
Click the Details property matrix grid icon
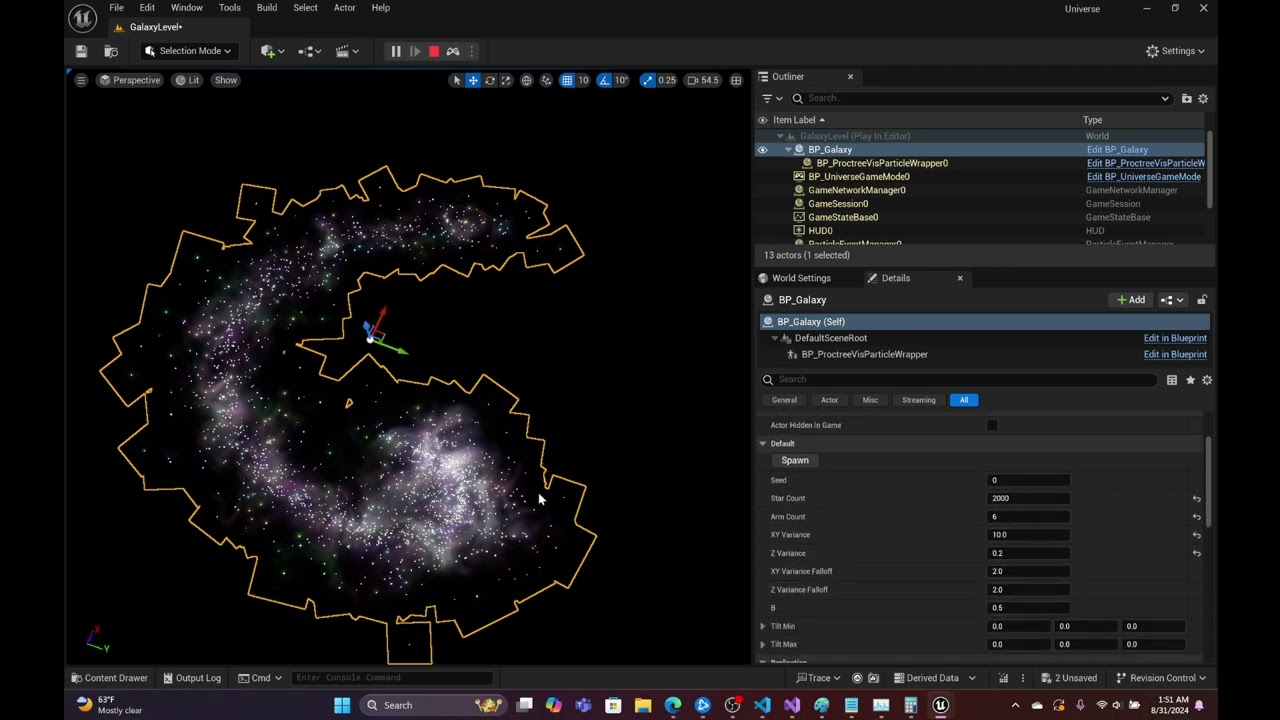(1172, 380)
